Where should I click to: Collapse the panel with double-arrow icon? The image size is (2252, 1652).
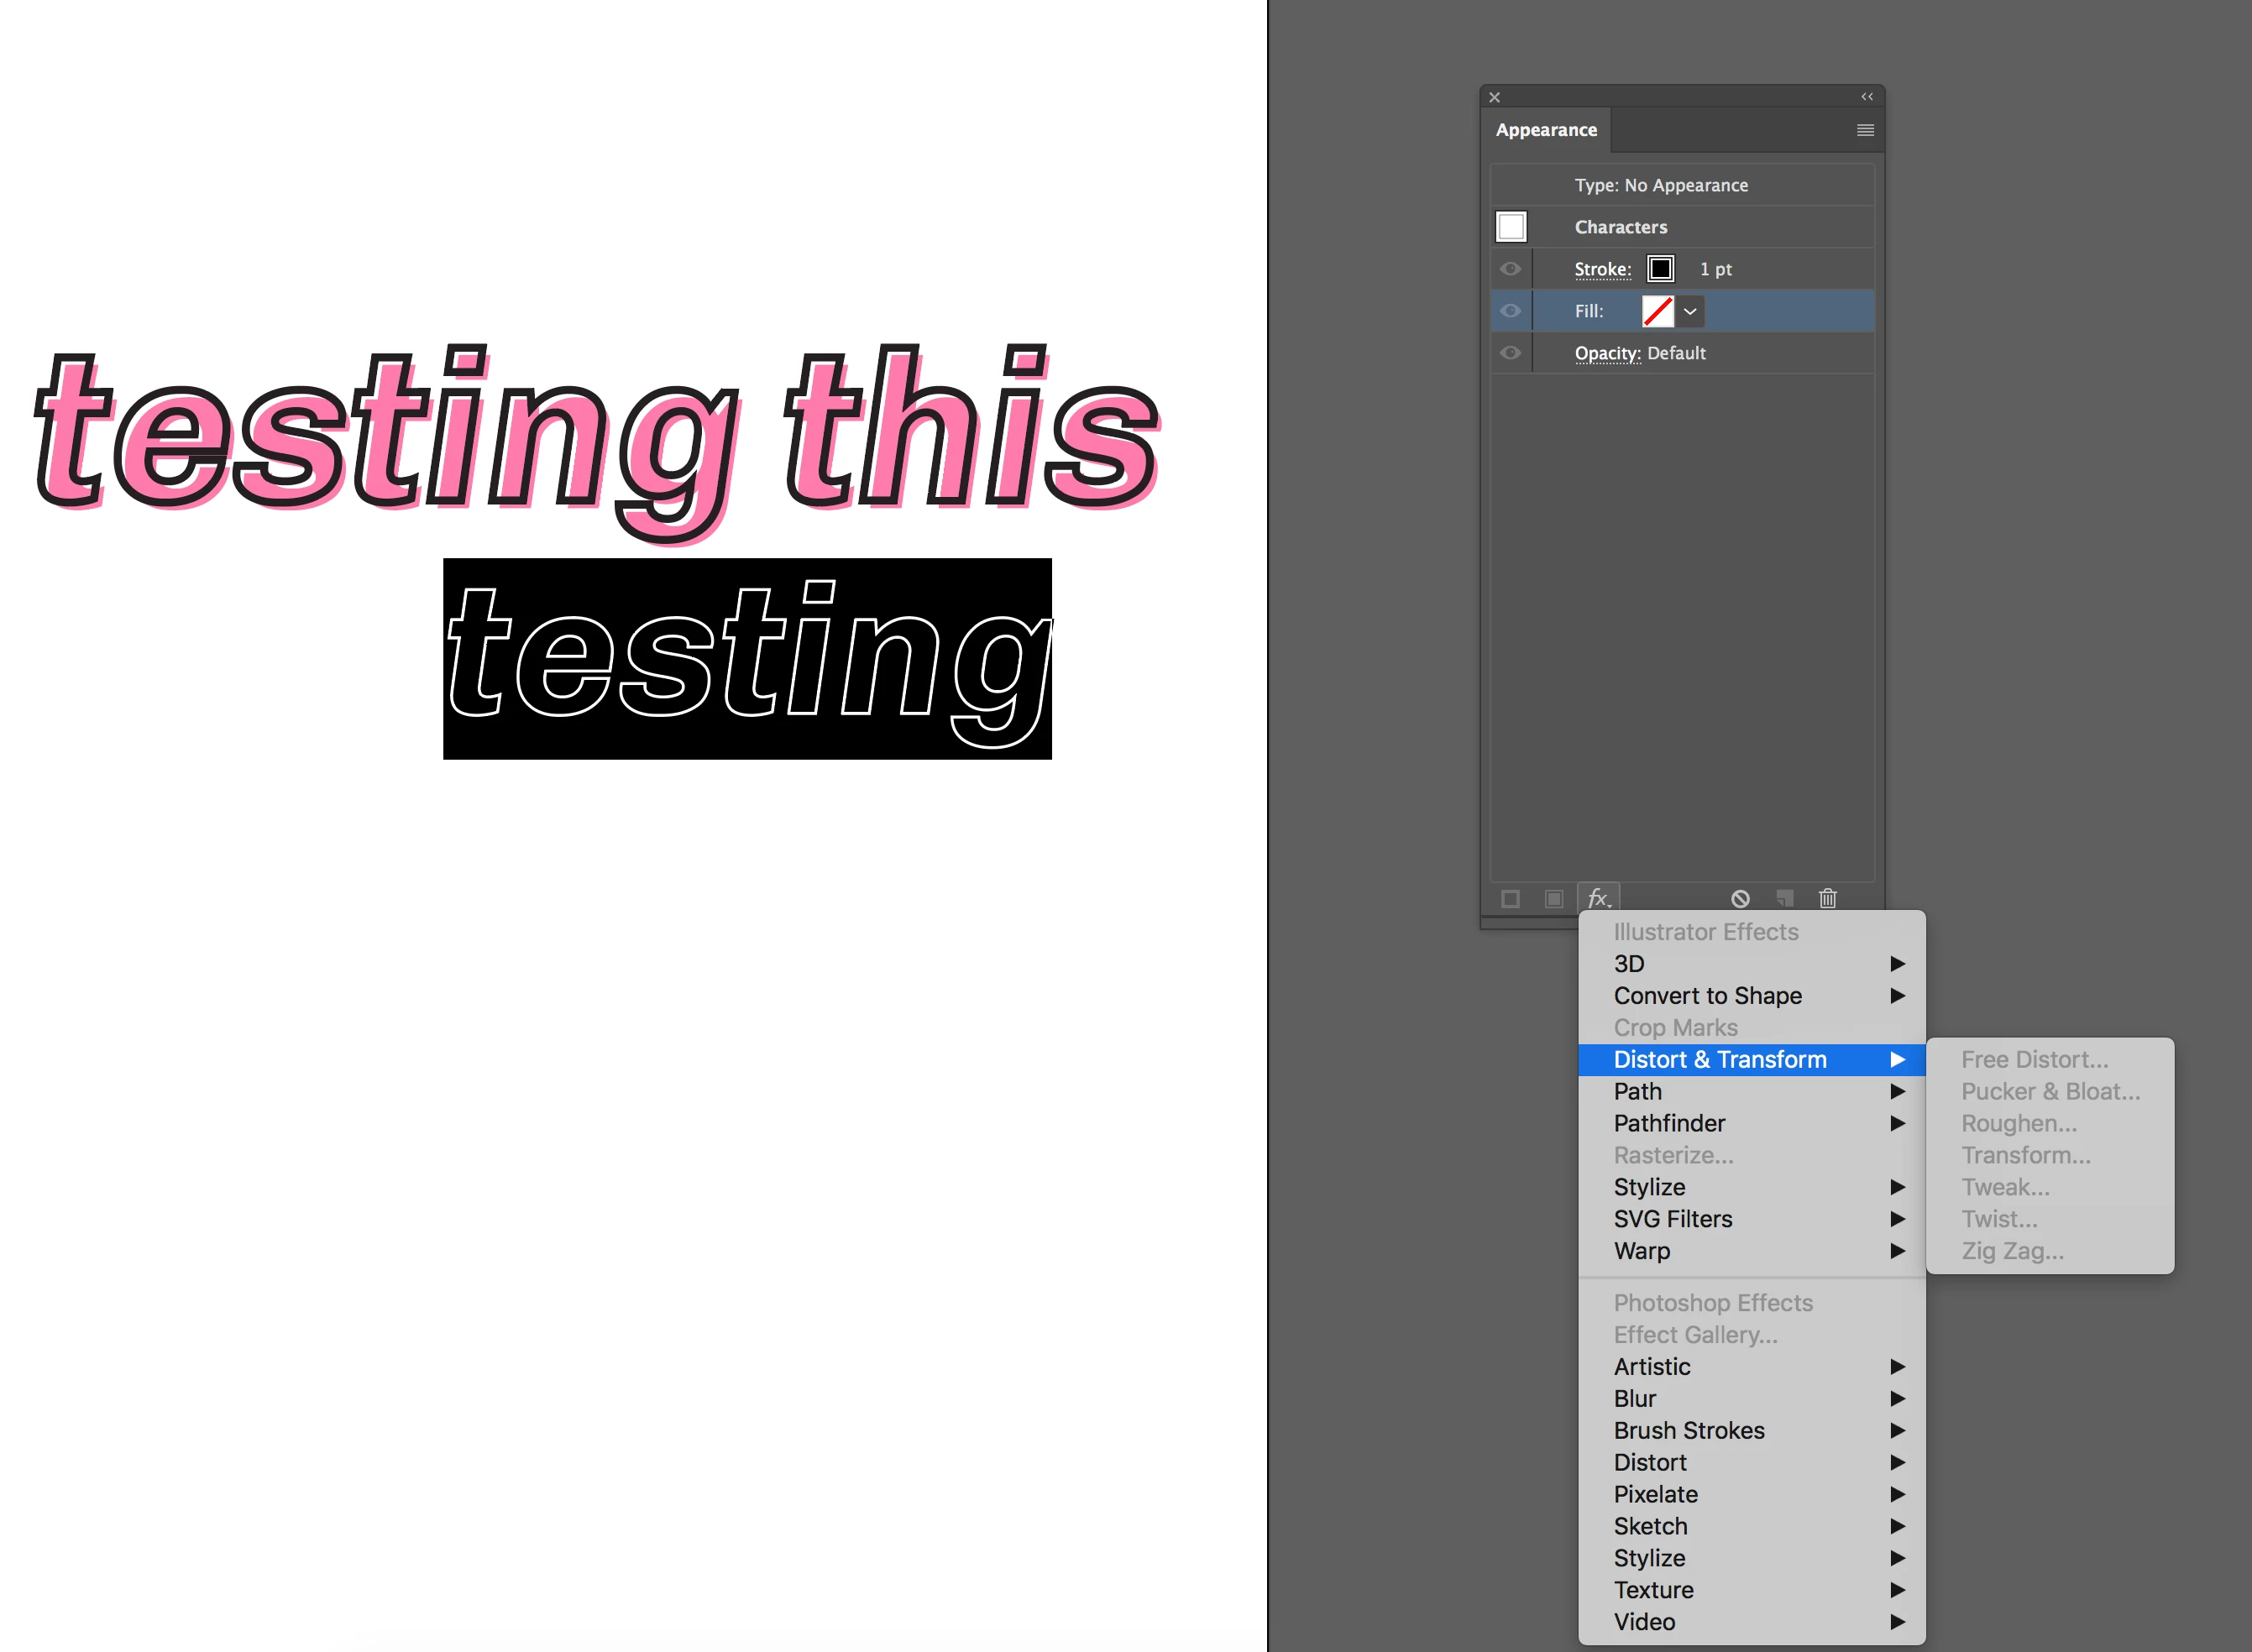[1866, 97]
